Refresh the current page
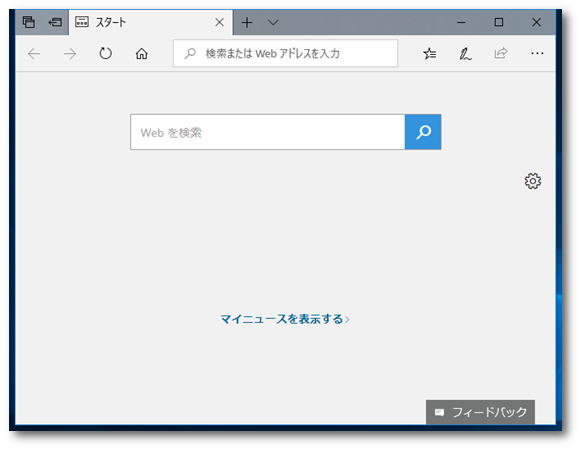The width and height of the screenshot is (581, 450). pyautogui.click(x=106, y=53)
